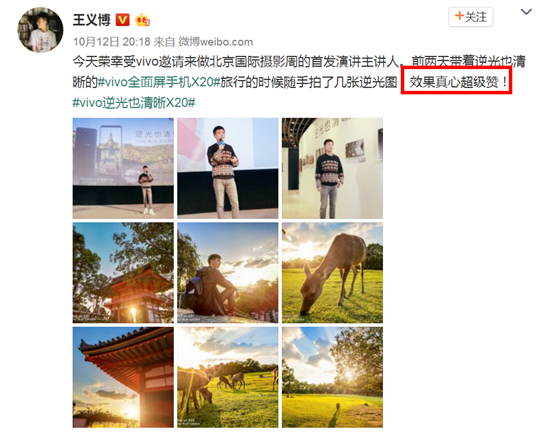Open the username 王义博 link

92,20
